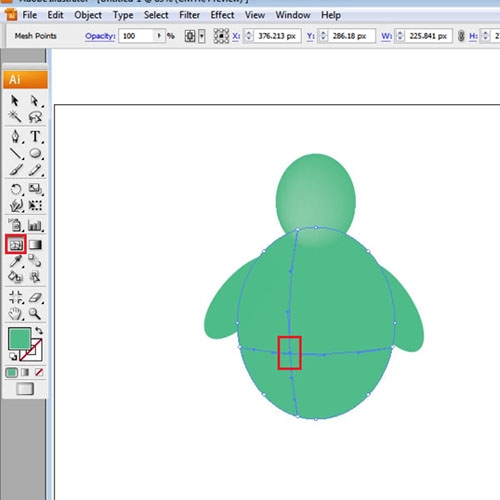500x500 pixels.
Task: Choose the Blend tool
Action: coord(35,261)
